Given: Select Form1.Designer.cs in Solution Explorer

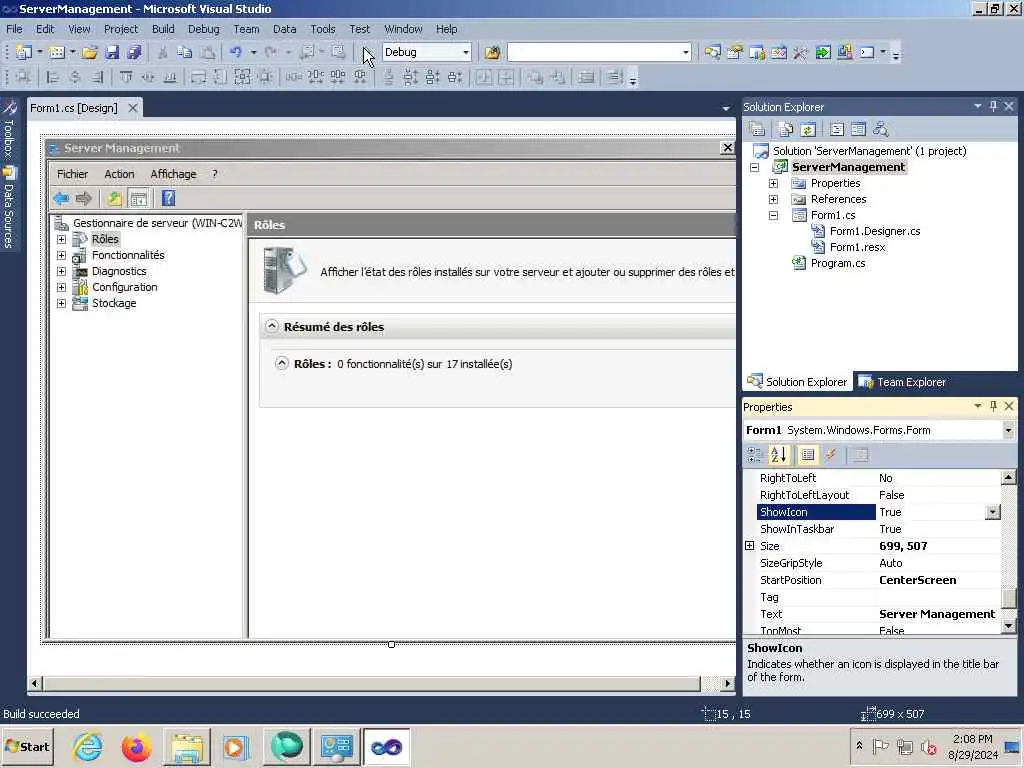Looking at the screenshot, I should click(874, 231).
